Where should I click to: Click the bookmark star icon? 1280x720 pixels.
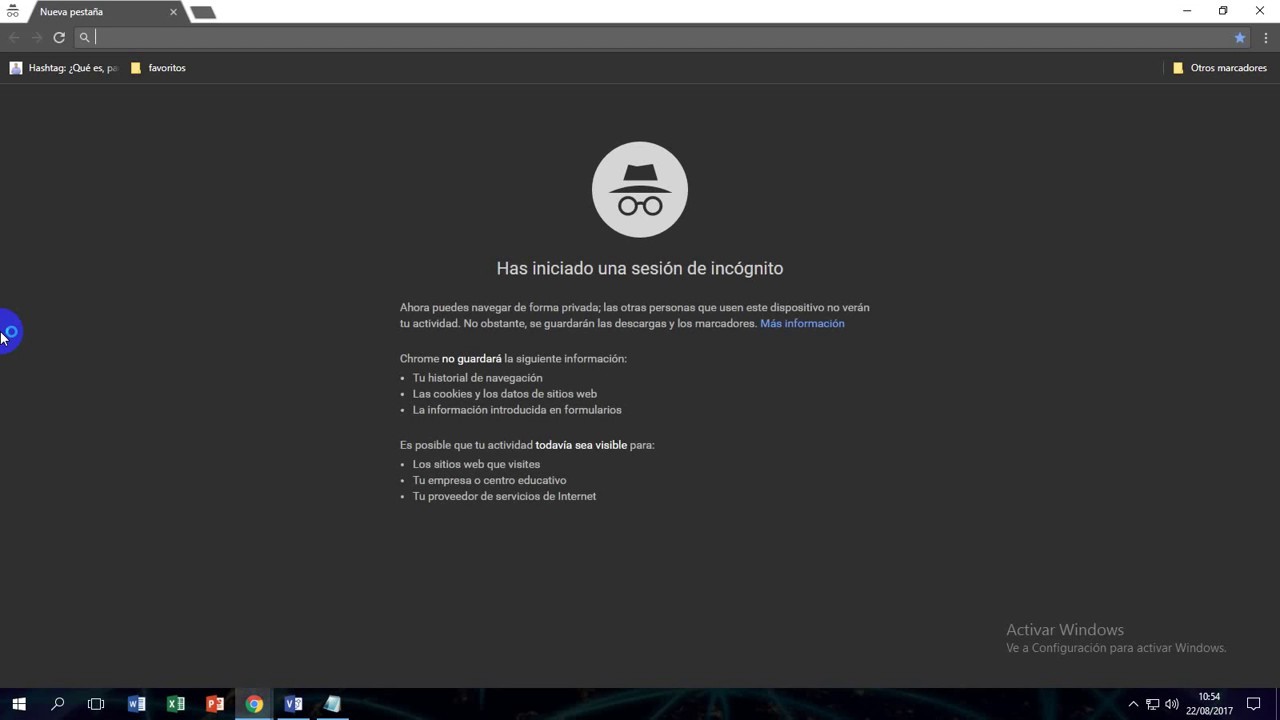(x=1240, y=37)
